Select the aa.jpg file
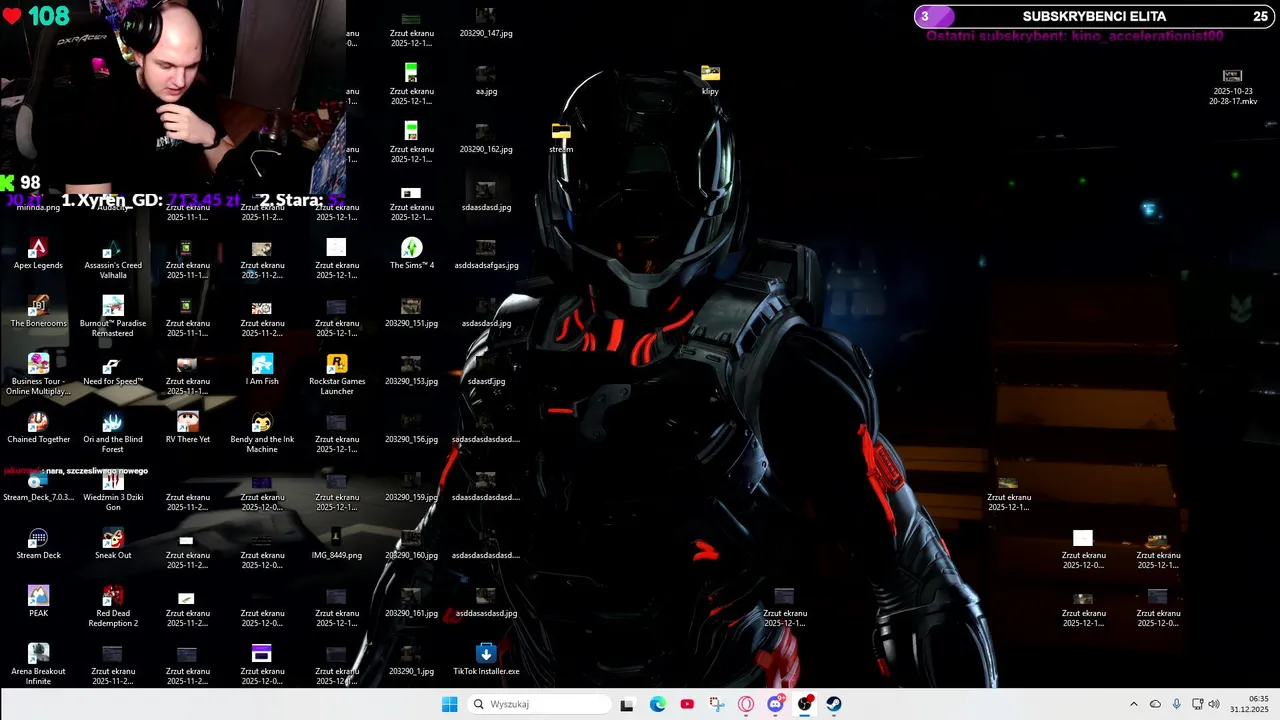Screen dimensions: 1280x720 pos(486,80)
